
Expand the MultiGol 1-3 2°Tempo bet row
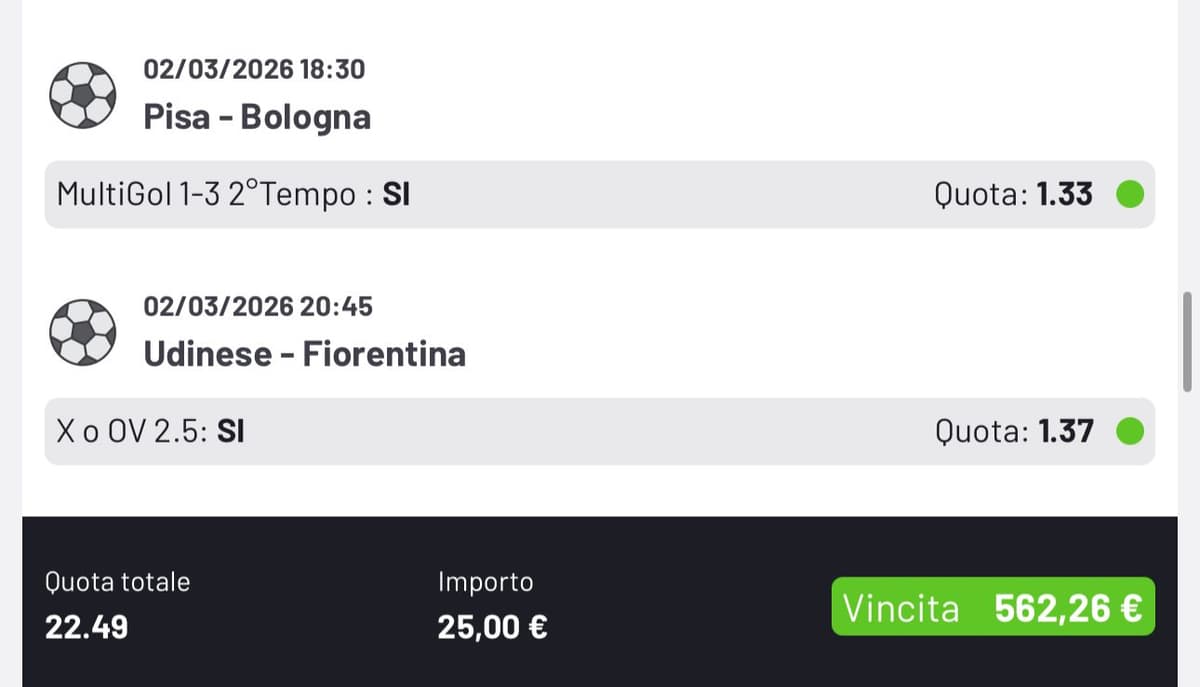(x=600, y=195)
